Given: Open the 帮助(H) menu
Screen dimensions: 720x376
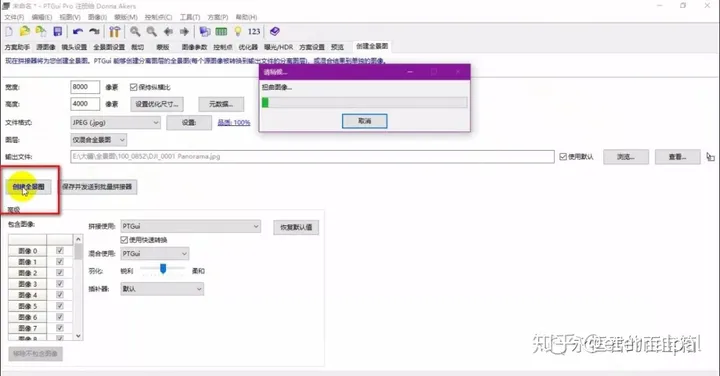Looking at the screenshot, I should point(246,17).
